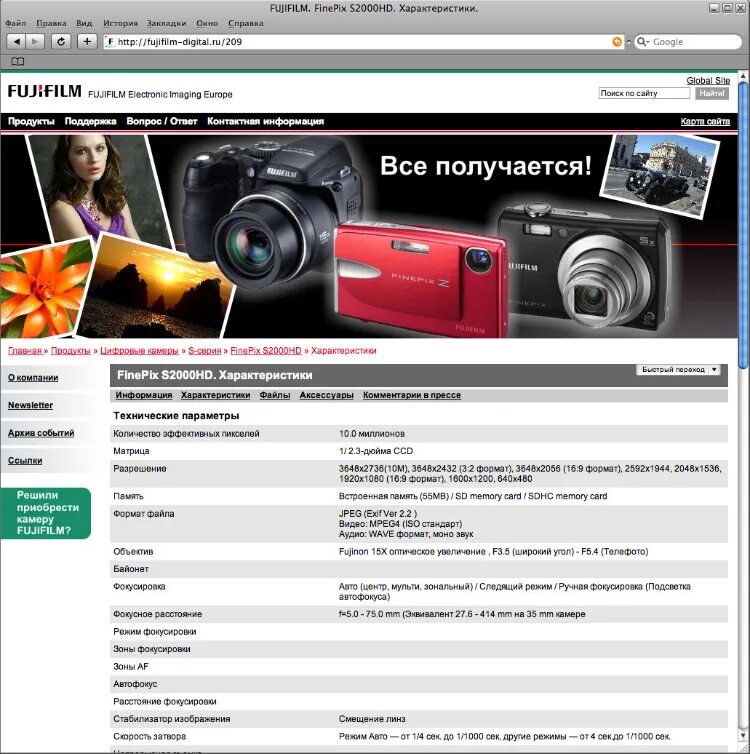
Task: Click the scrollbar up arrow
Action: [x=743, y=76]
